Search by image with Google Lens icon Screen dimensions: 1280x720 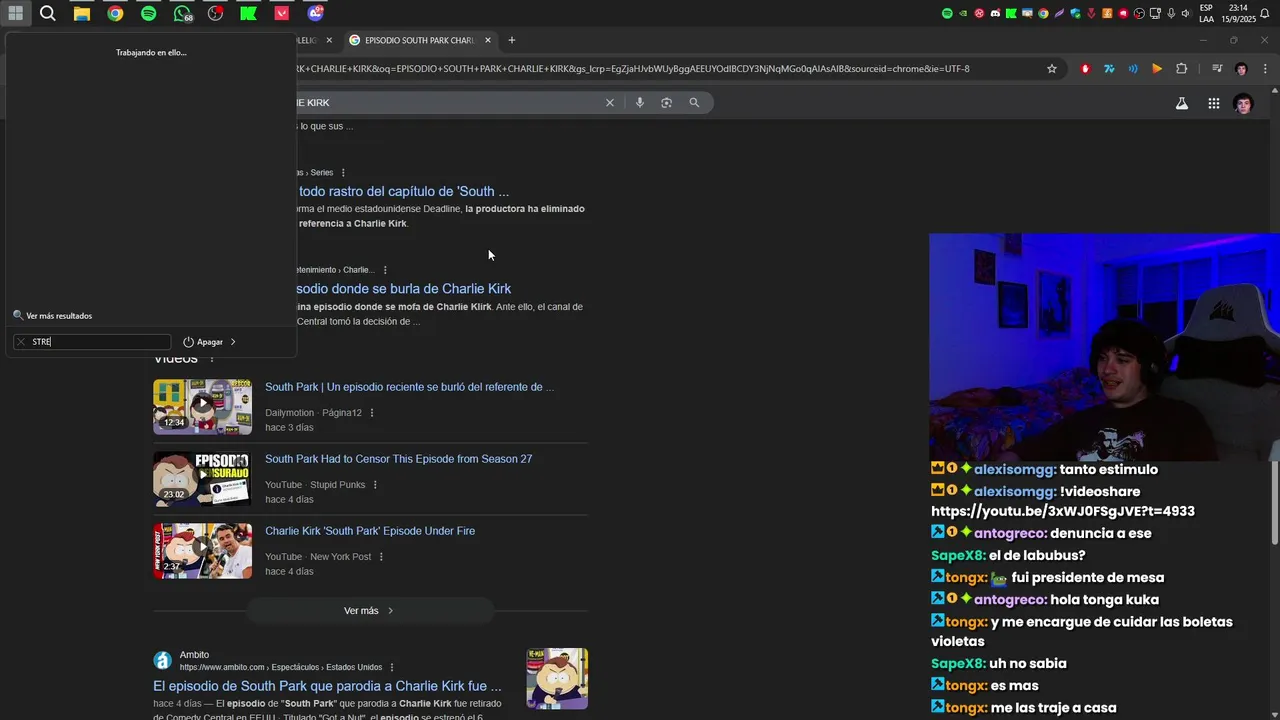(667, 102)
